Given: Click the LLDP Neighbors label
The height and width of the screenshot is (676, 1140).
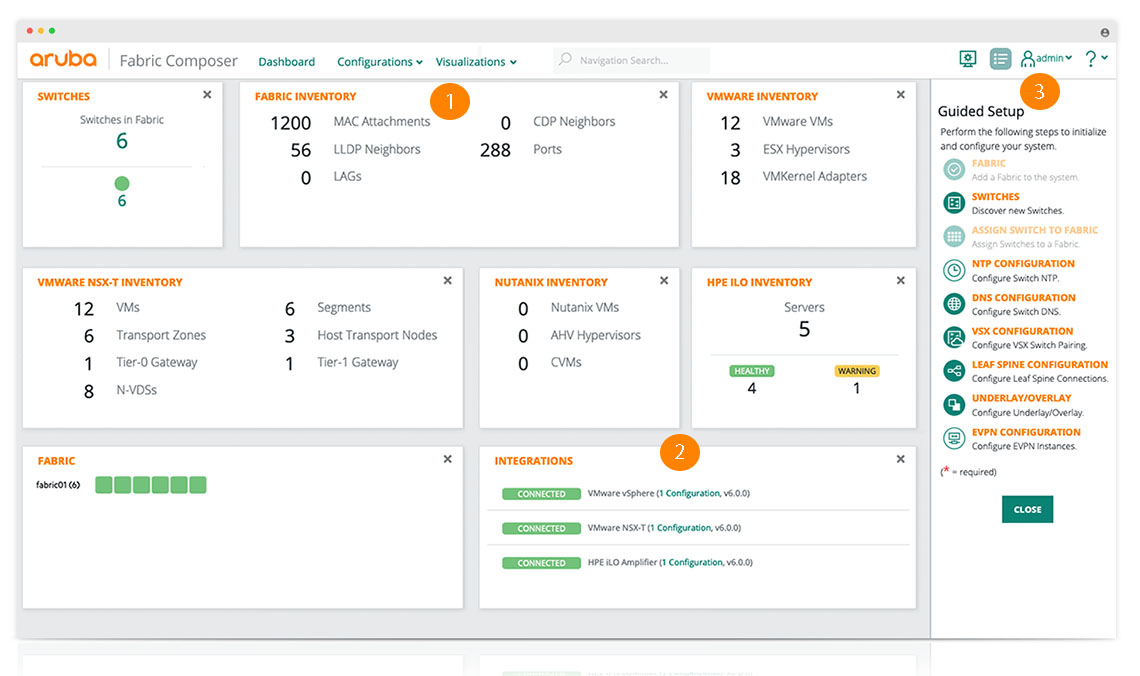Looking at the screenshot, I should point(377,149).
